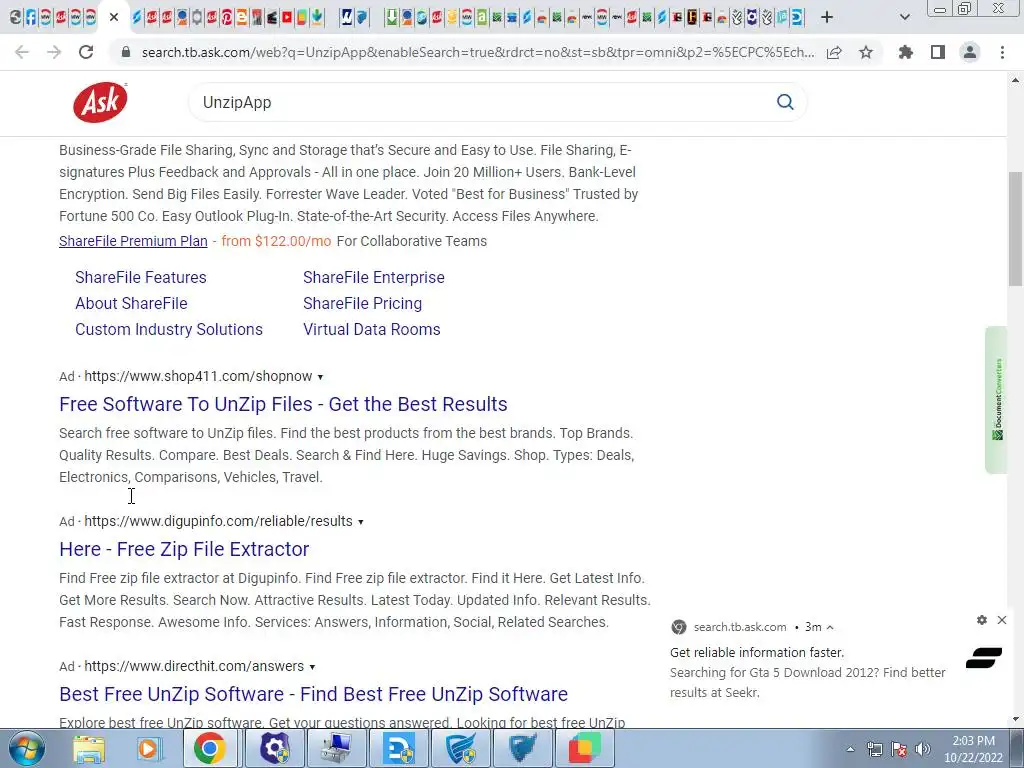The image size is (1024, 768).
Task: Expand shop411.com ad dropdown arrow
Action: click(x=320, y=377)
